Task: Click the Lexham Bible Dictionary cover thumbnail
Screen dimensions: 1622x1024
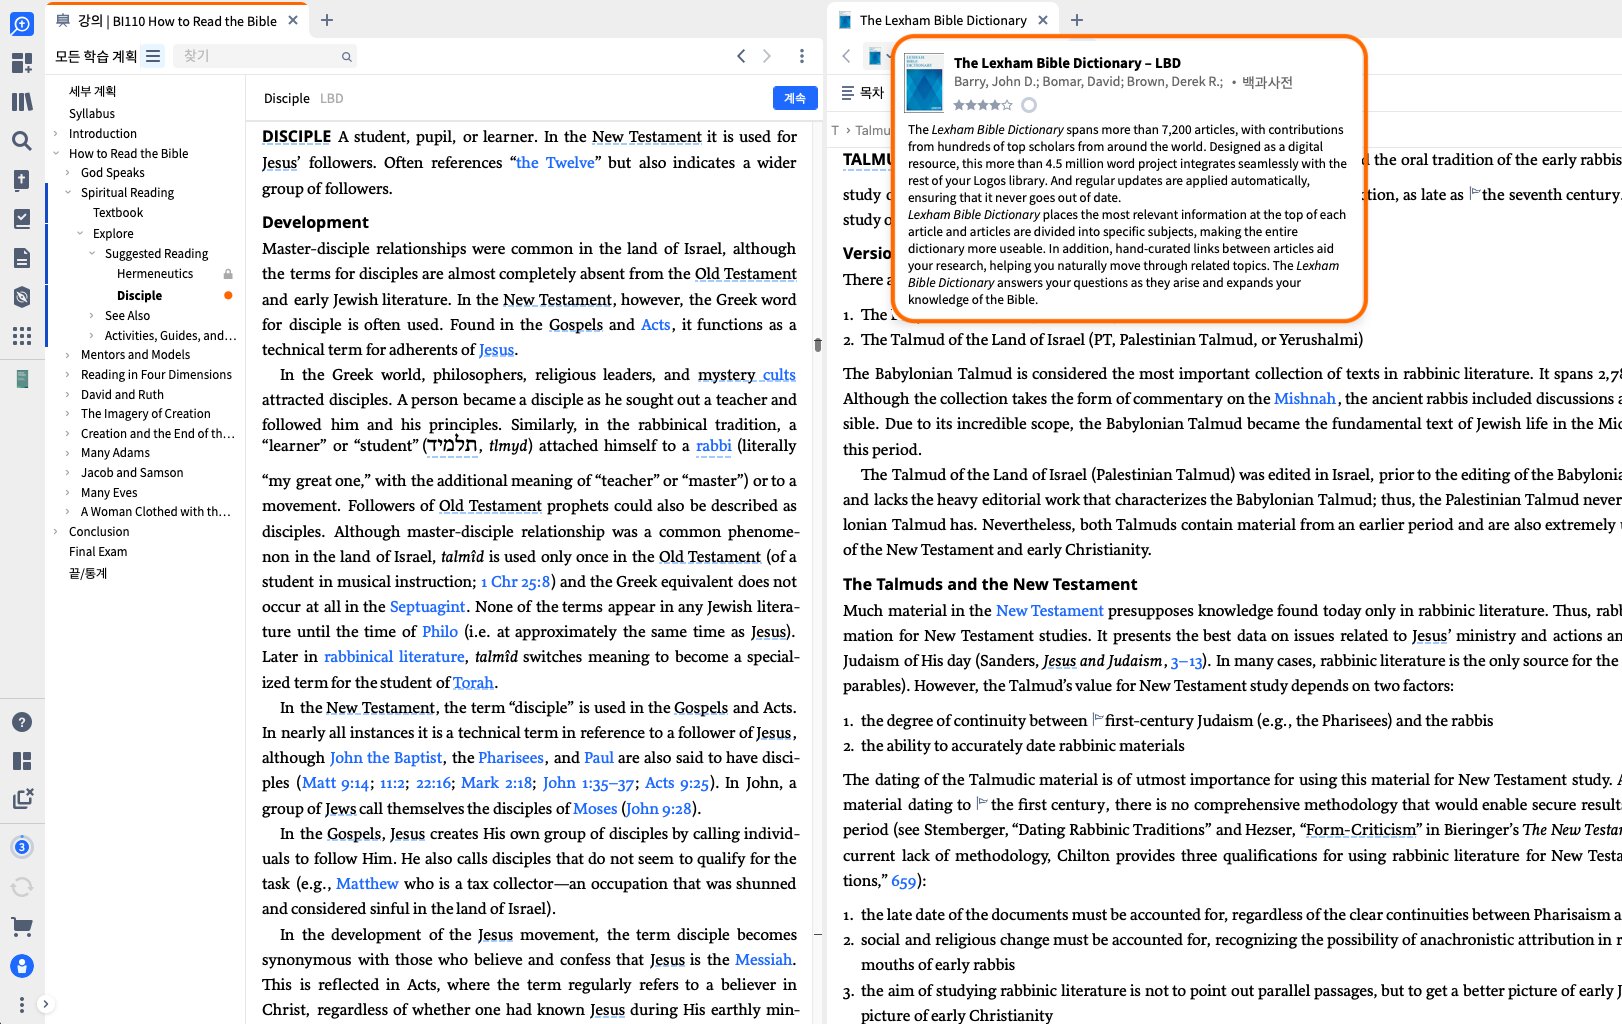Action: (924, 82)
